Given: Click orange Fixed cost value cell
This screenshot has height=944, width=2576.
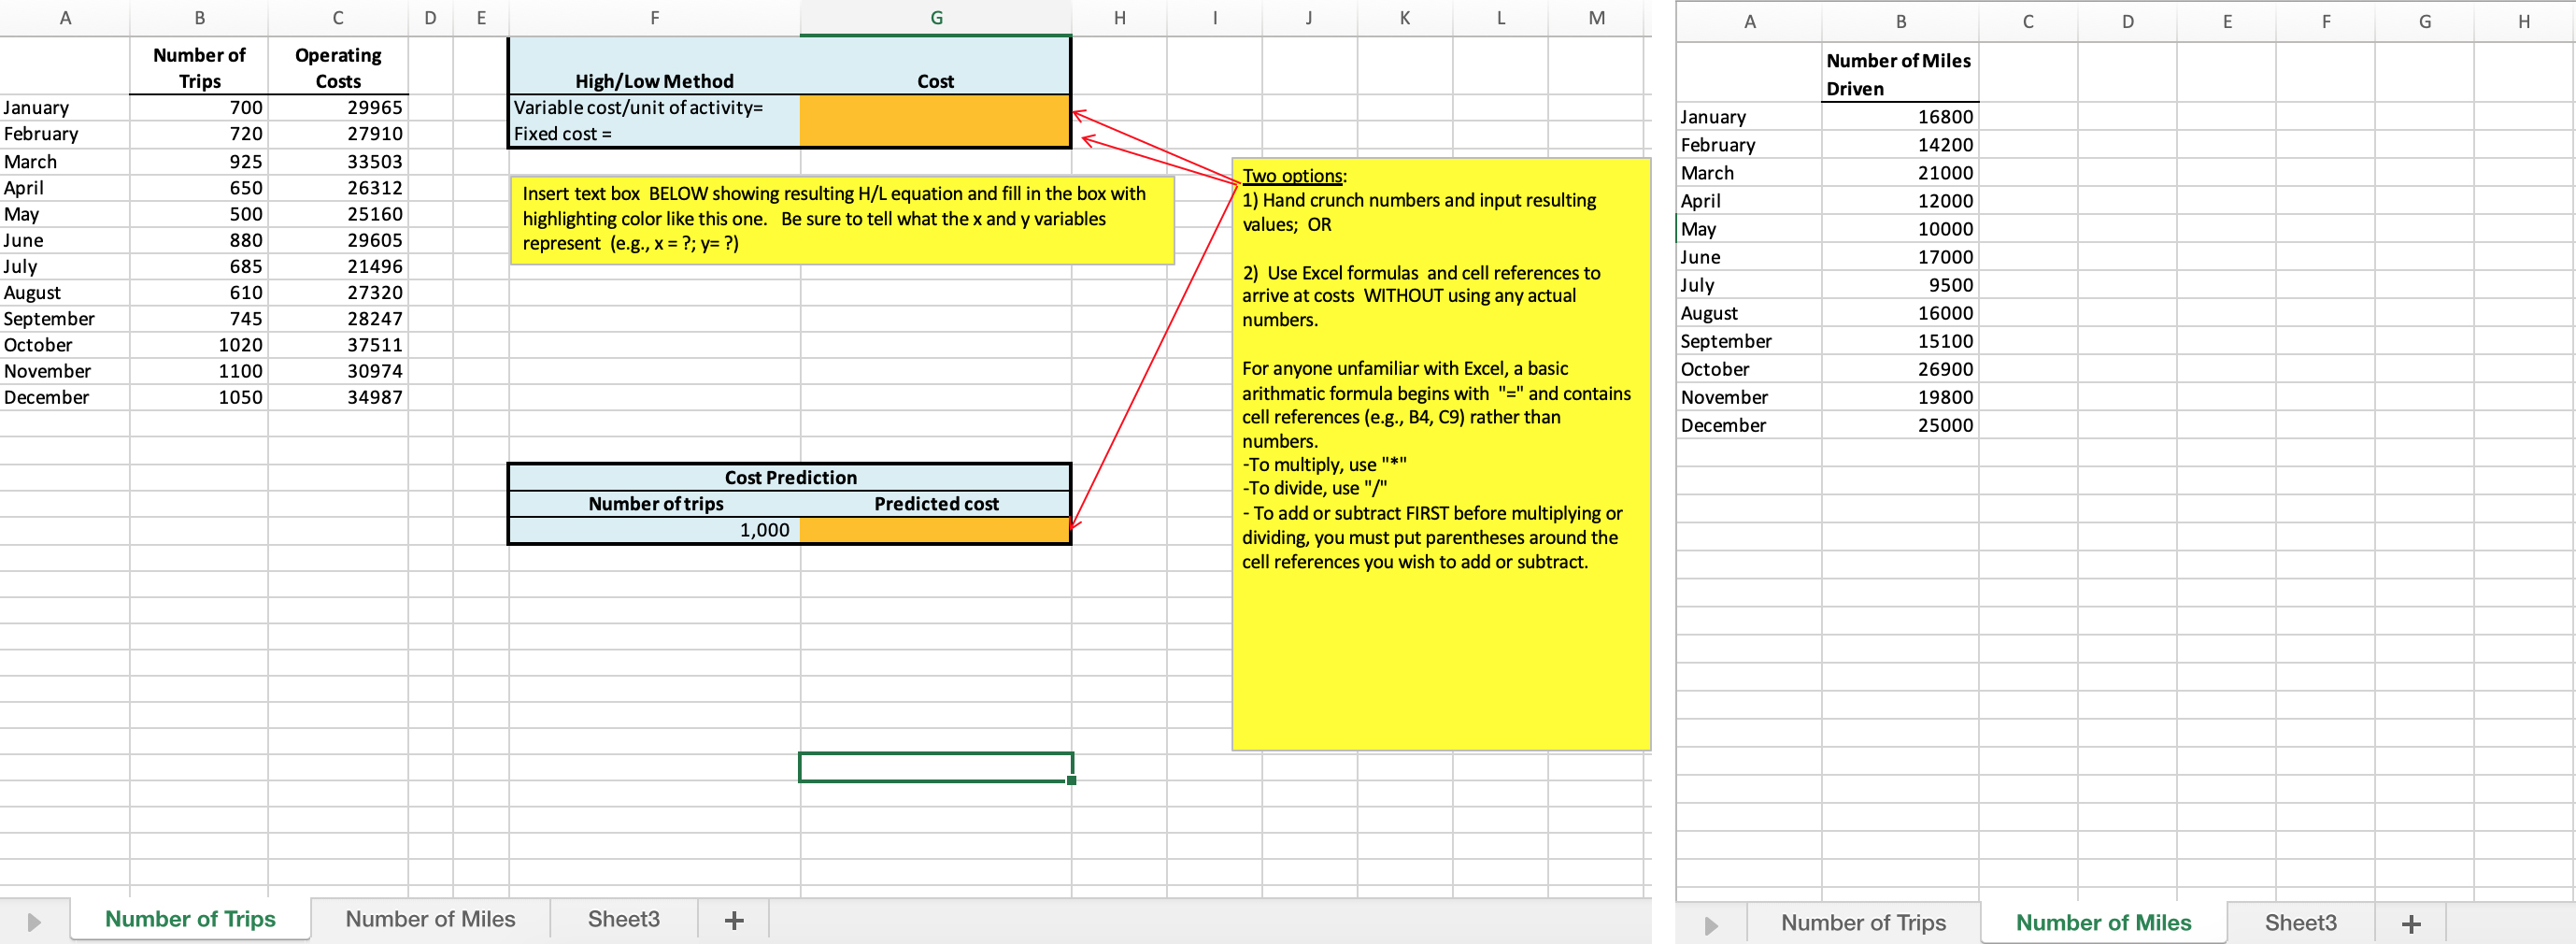Looking at the screenshot, I should pyautogui.click(x=935, y=134).
